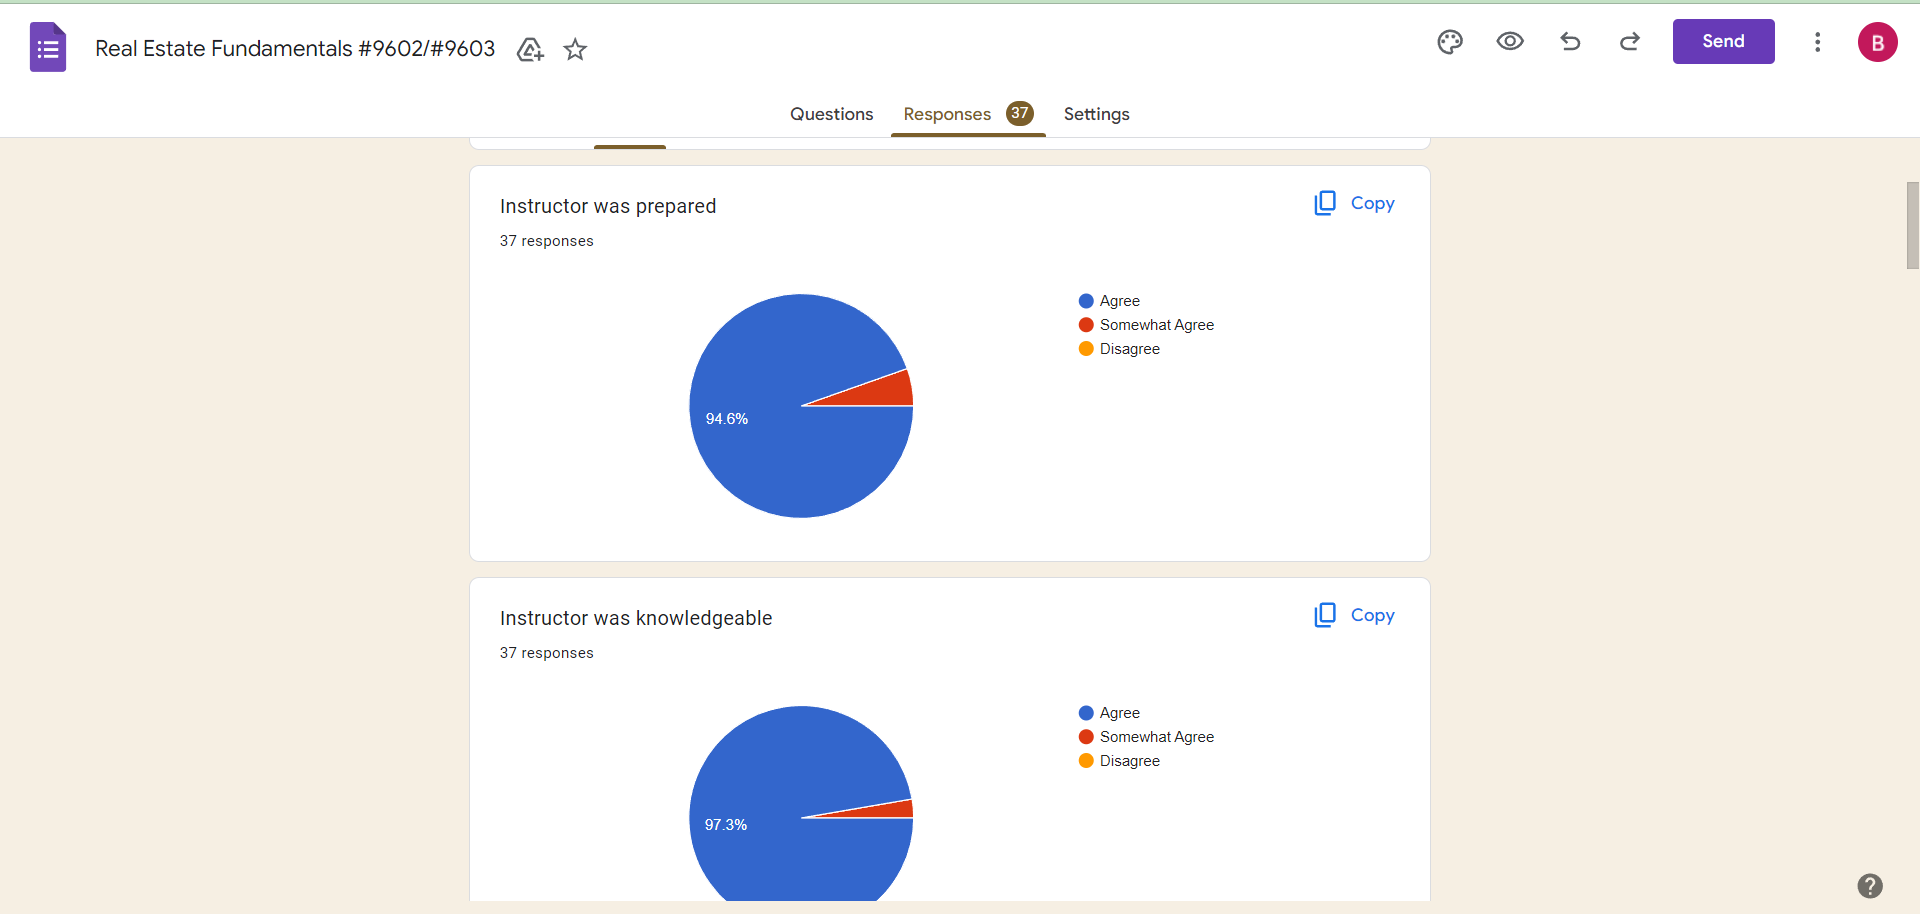Click Agree legend in prepared chart
1920x914 pixels.
(x=1109, y=301)
